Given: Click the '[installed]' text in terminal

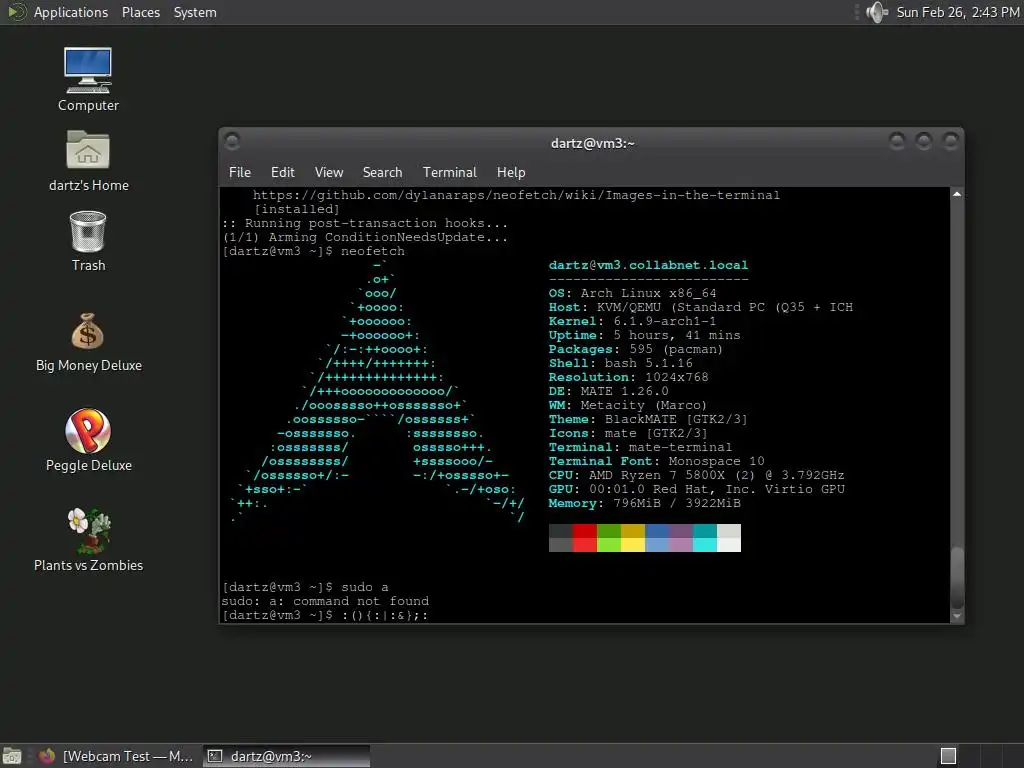Looking at the screenshot, I should point(296,209).
